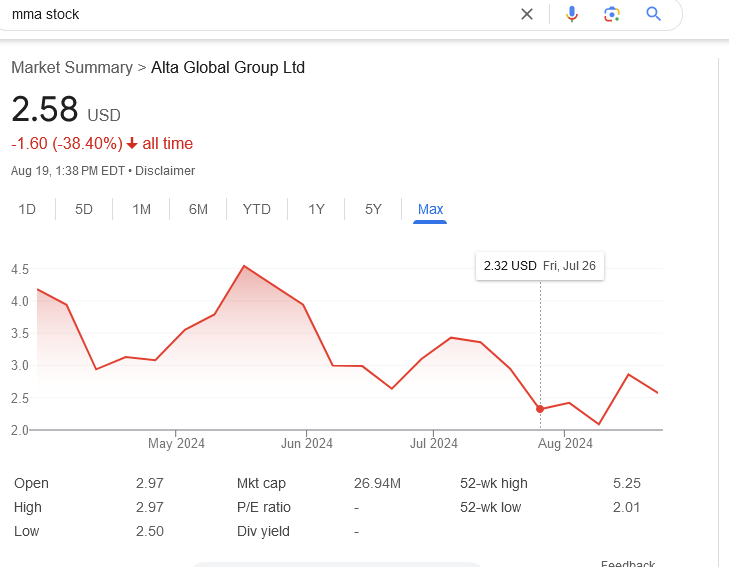Click the '2.58' price value
The height and width of the screenshot is (567, 729).
(45, 109)
